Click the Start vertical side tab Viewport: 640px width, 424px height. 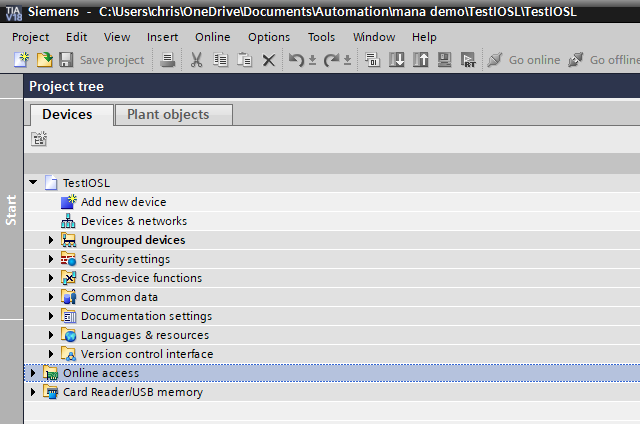click(x=11, y=210)
